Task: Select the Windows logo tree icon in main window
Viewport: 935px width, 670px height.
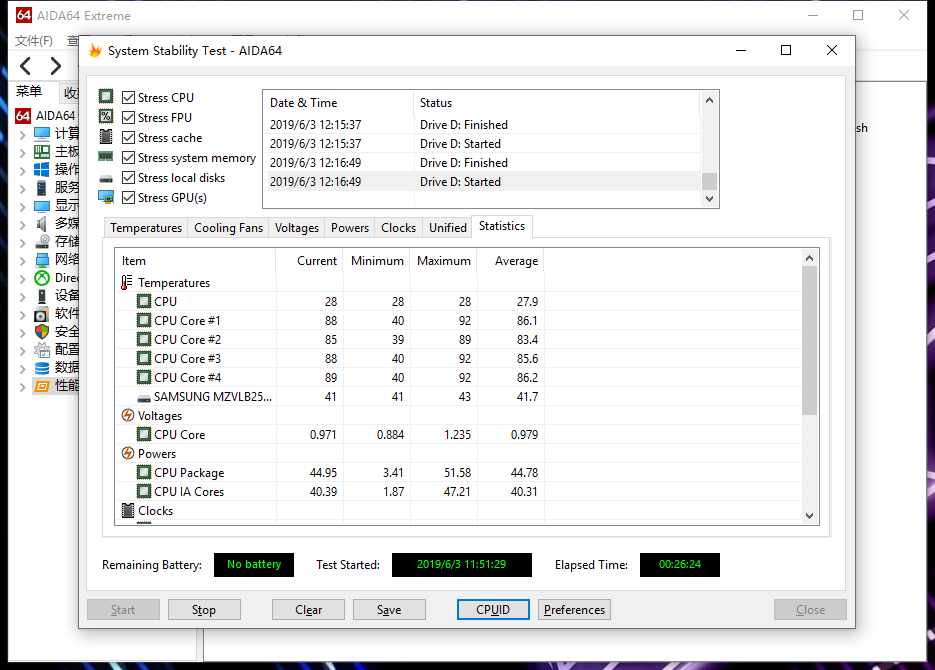Action: coord(42,169)
